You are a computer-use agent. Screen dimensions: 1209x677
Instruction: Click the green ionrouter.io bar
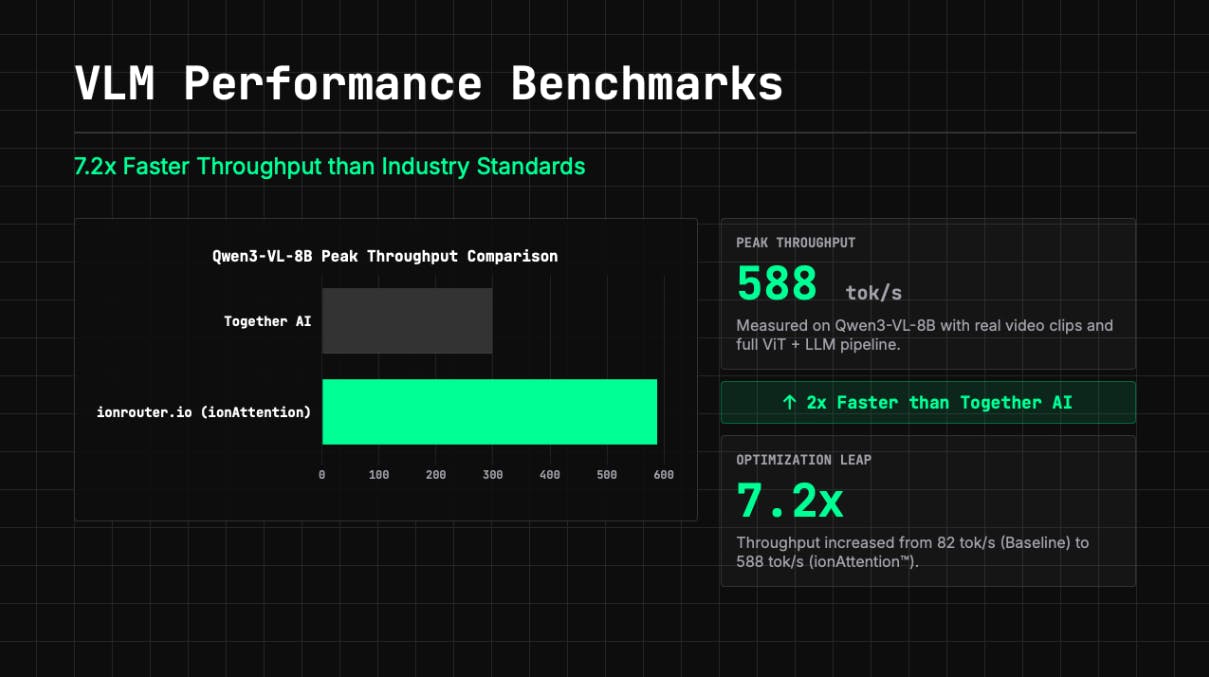tap(489, 412)
